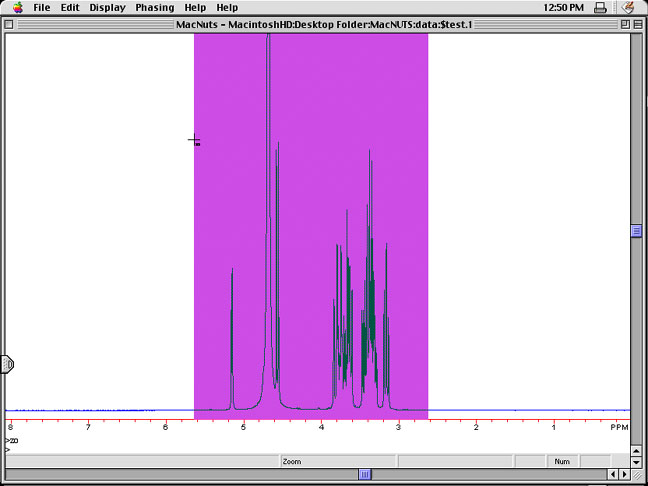
Task: Open the File menu
Action: tap(42, 7)
